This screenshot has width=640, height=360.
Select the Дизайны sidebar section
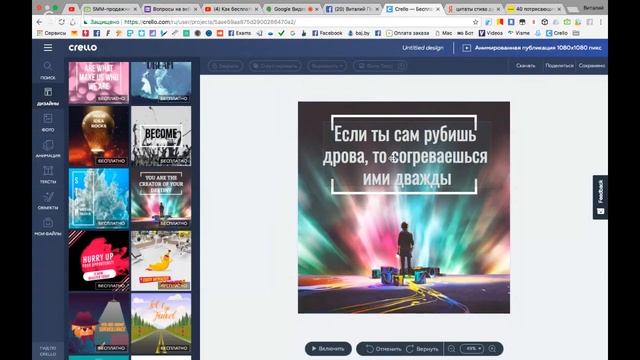coord(48,96)
